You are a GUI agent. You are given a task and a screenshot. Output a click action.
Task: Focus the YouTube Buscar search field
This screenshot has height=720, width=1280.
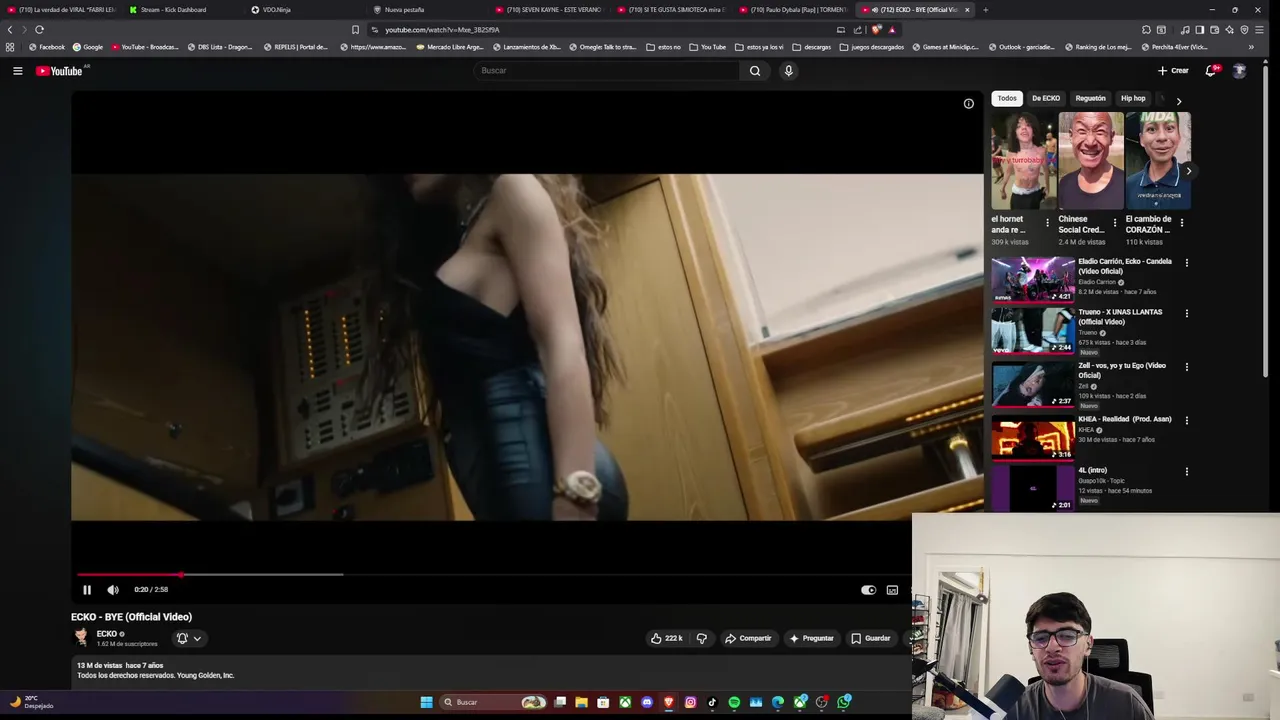coord(607,71)
